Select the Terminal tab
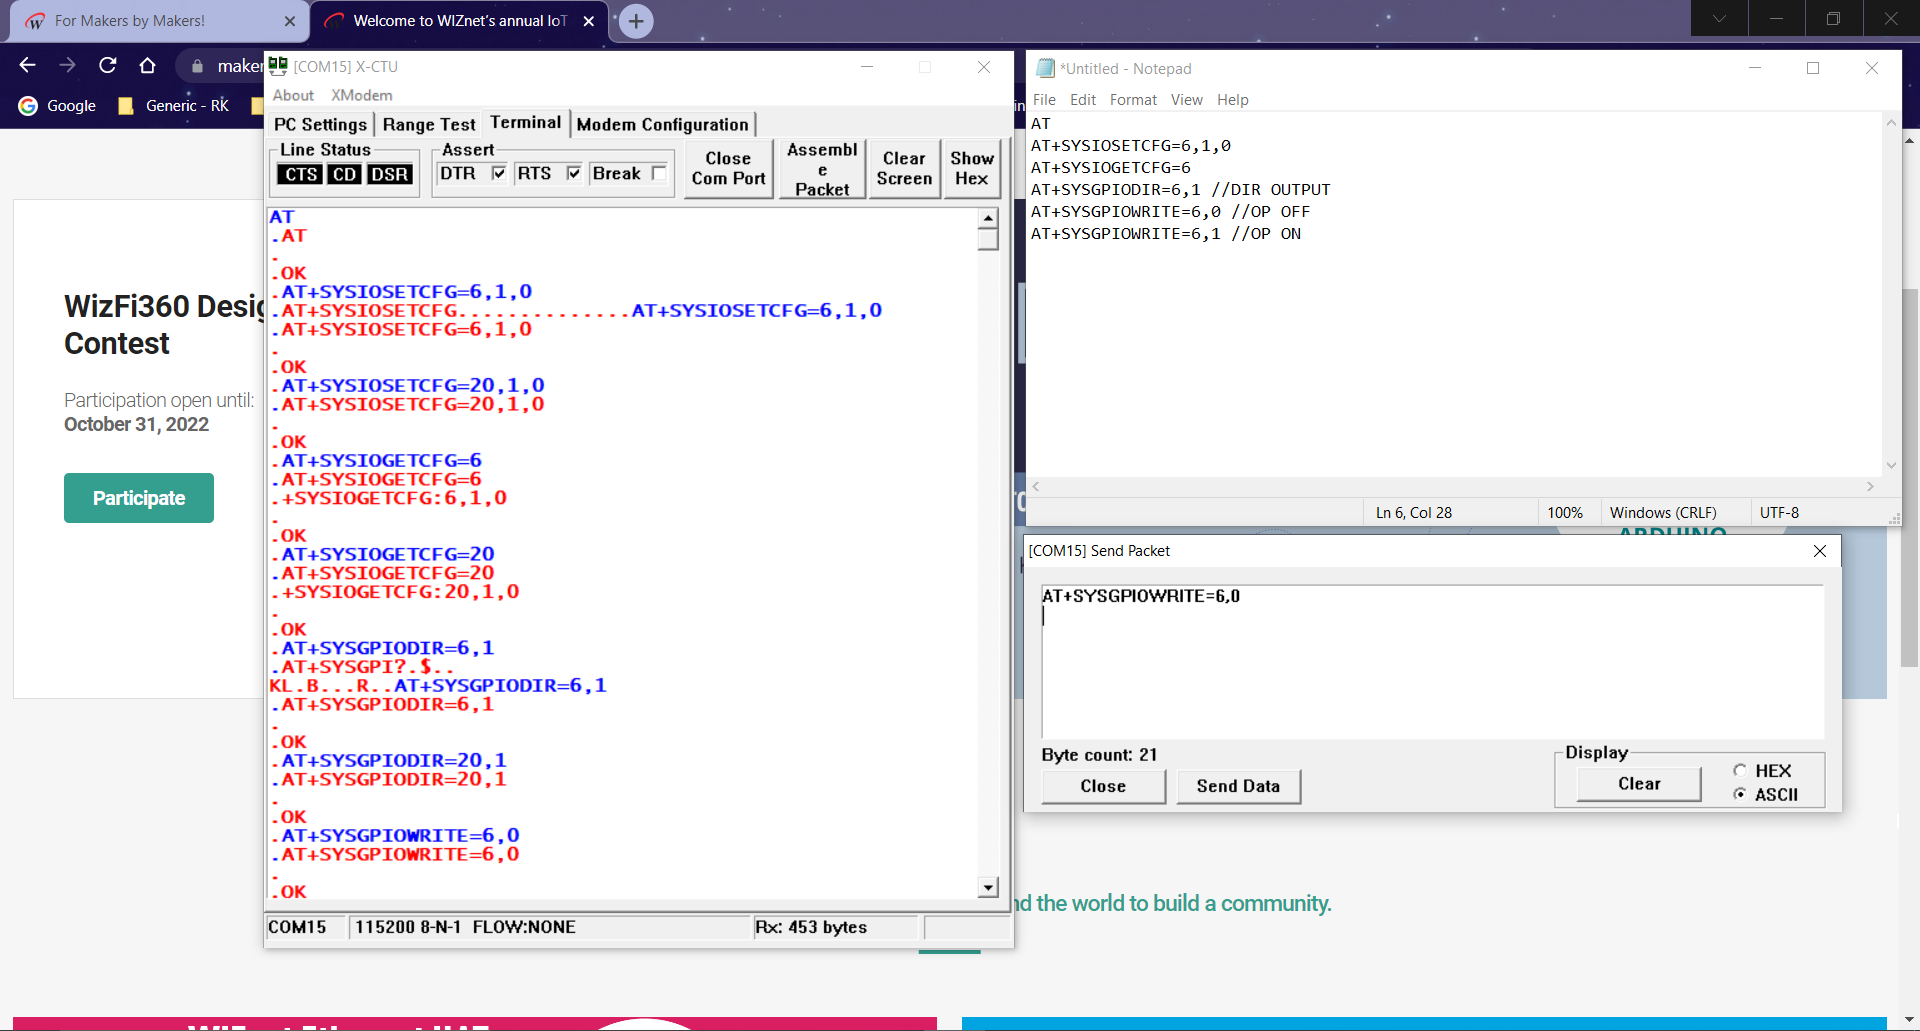Viewport: 1920px width, 1031px height. click(526, 122)
